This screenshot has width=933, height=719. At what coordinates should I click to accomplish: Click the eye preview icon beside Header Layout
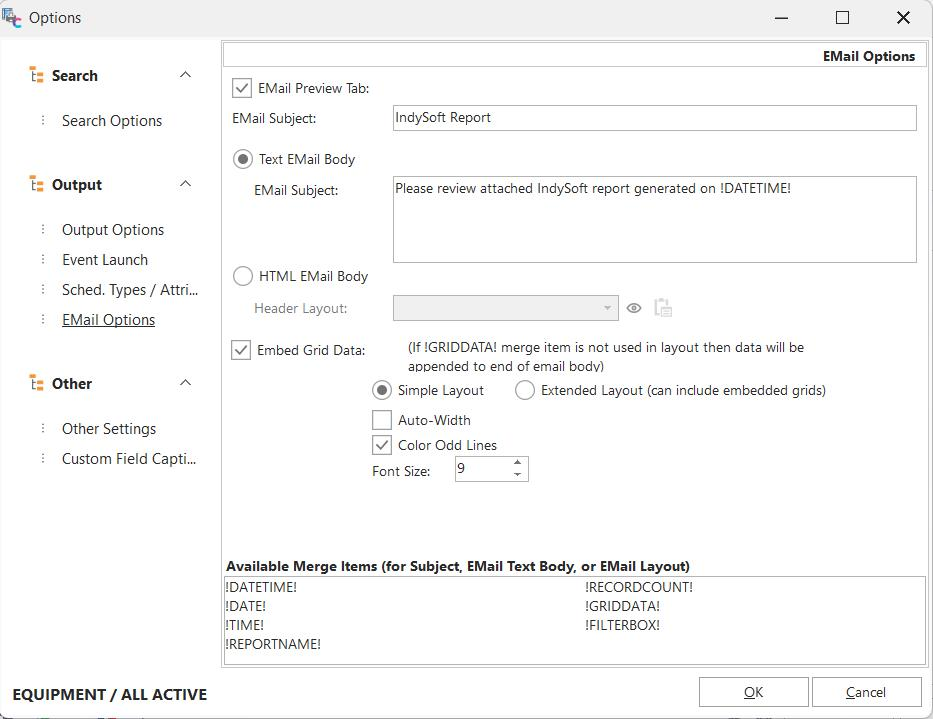point(634,308)
